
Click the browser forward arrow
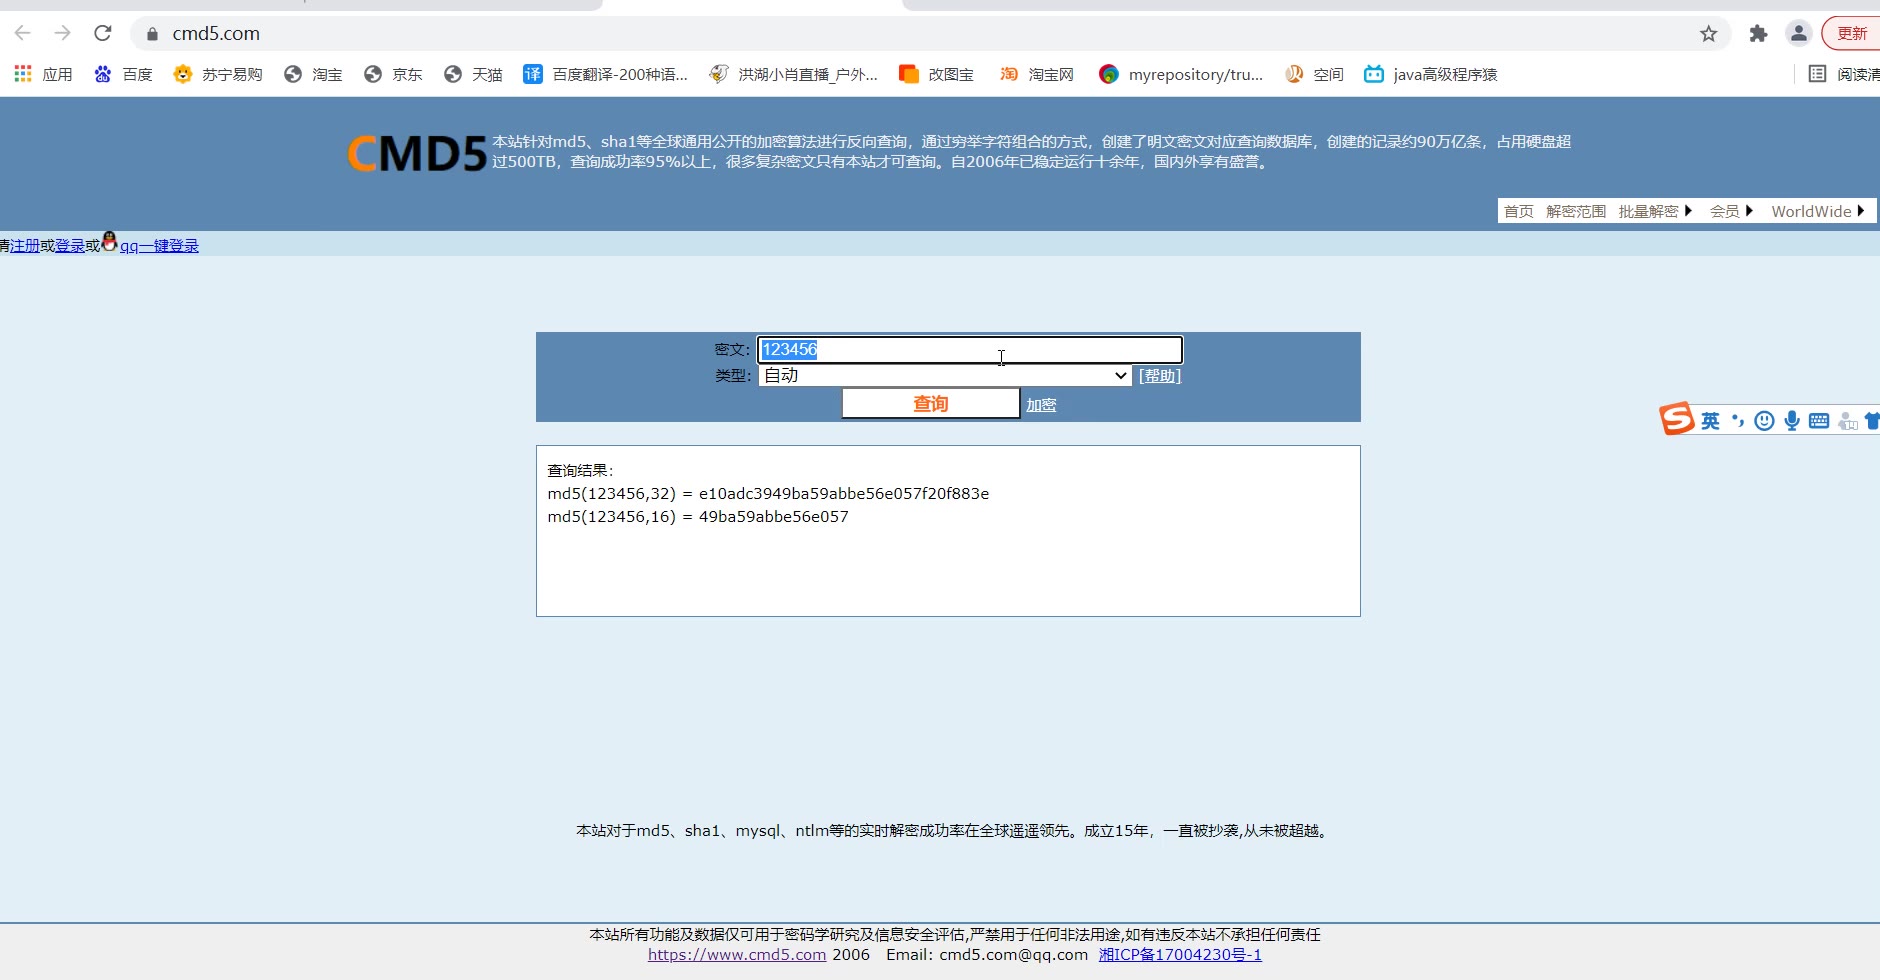[62, 33]
